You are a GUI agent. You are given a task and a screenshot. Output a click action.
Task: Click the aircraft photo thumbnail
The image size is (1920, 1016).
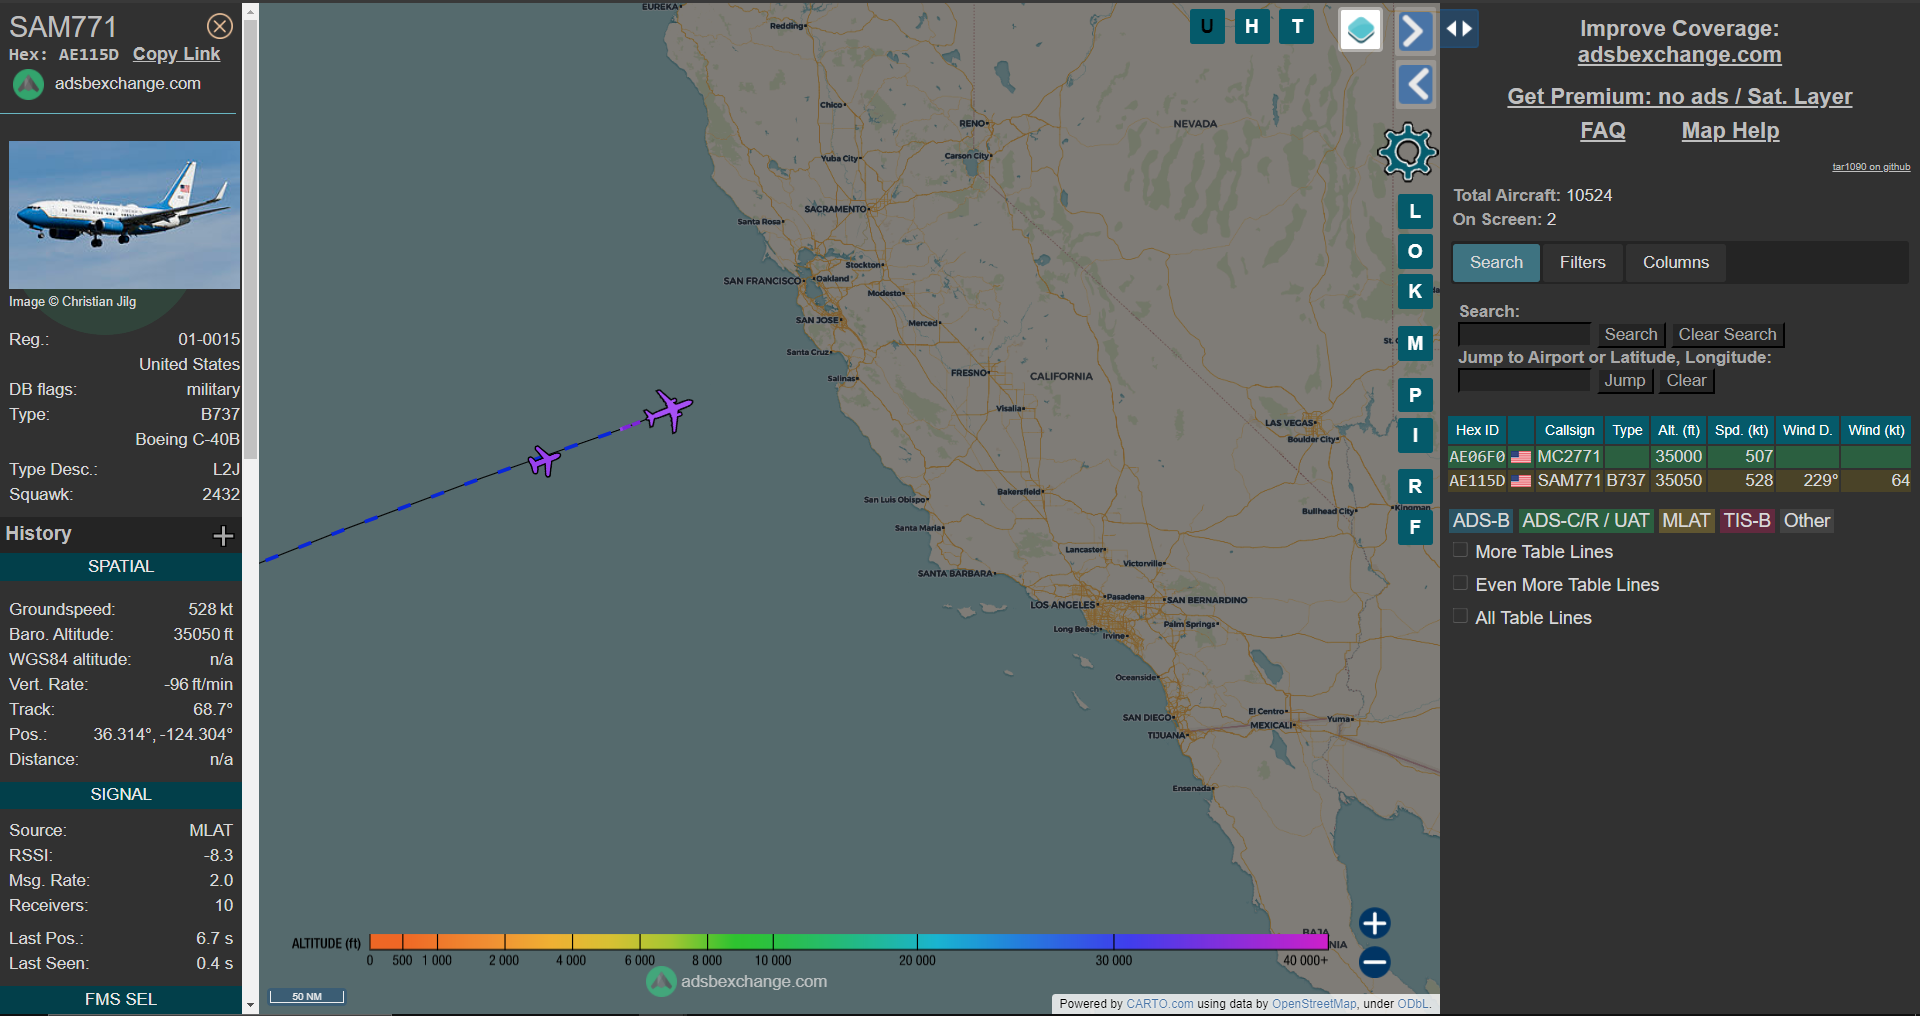click(x=124, y=215)
